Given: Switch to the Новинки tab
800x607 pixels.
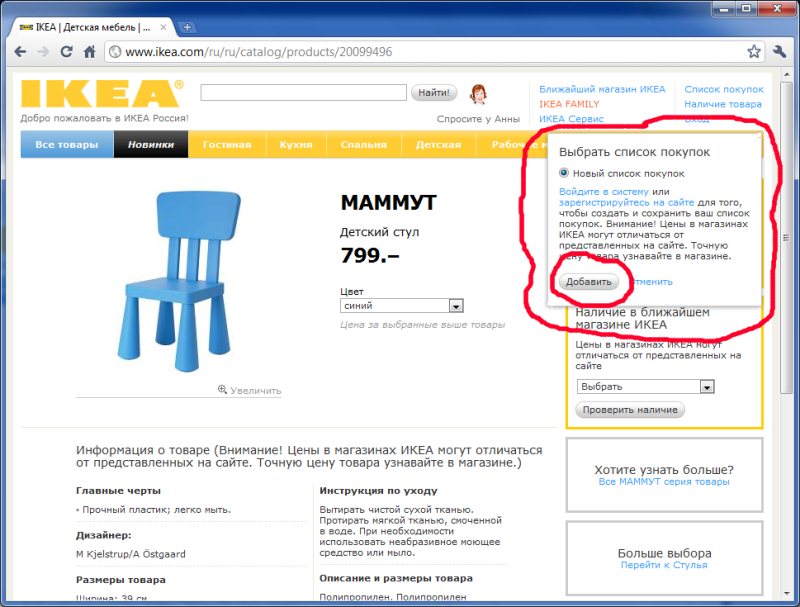Looking at the screenshot, I should tap(151, 145).
